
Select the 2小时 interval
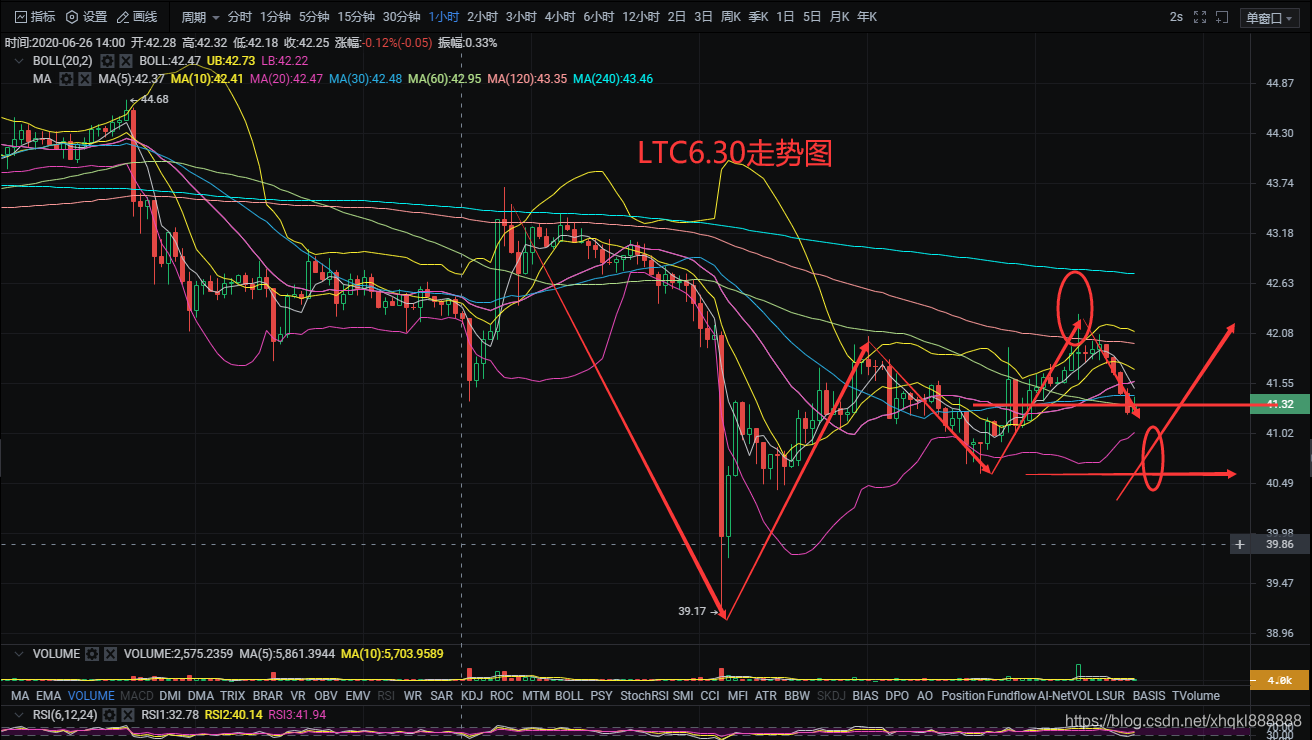tap(482, 17)
